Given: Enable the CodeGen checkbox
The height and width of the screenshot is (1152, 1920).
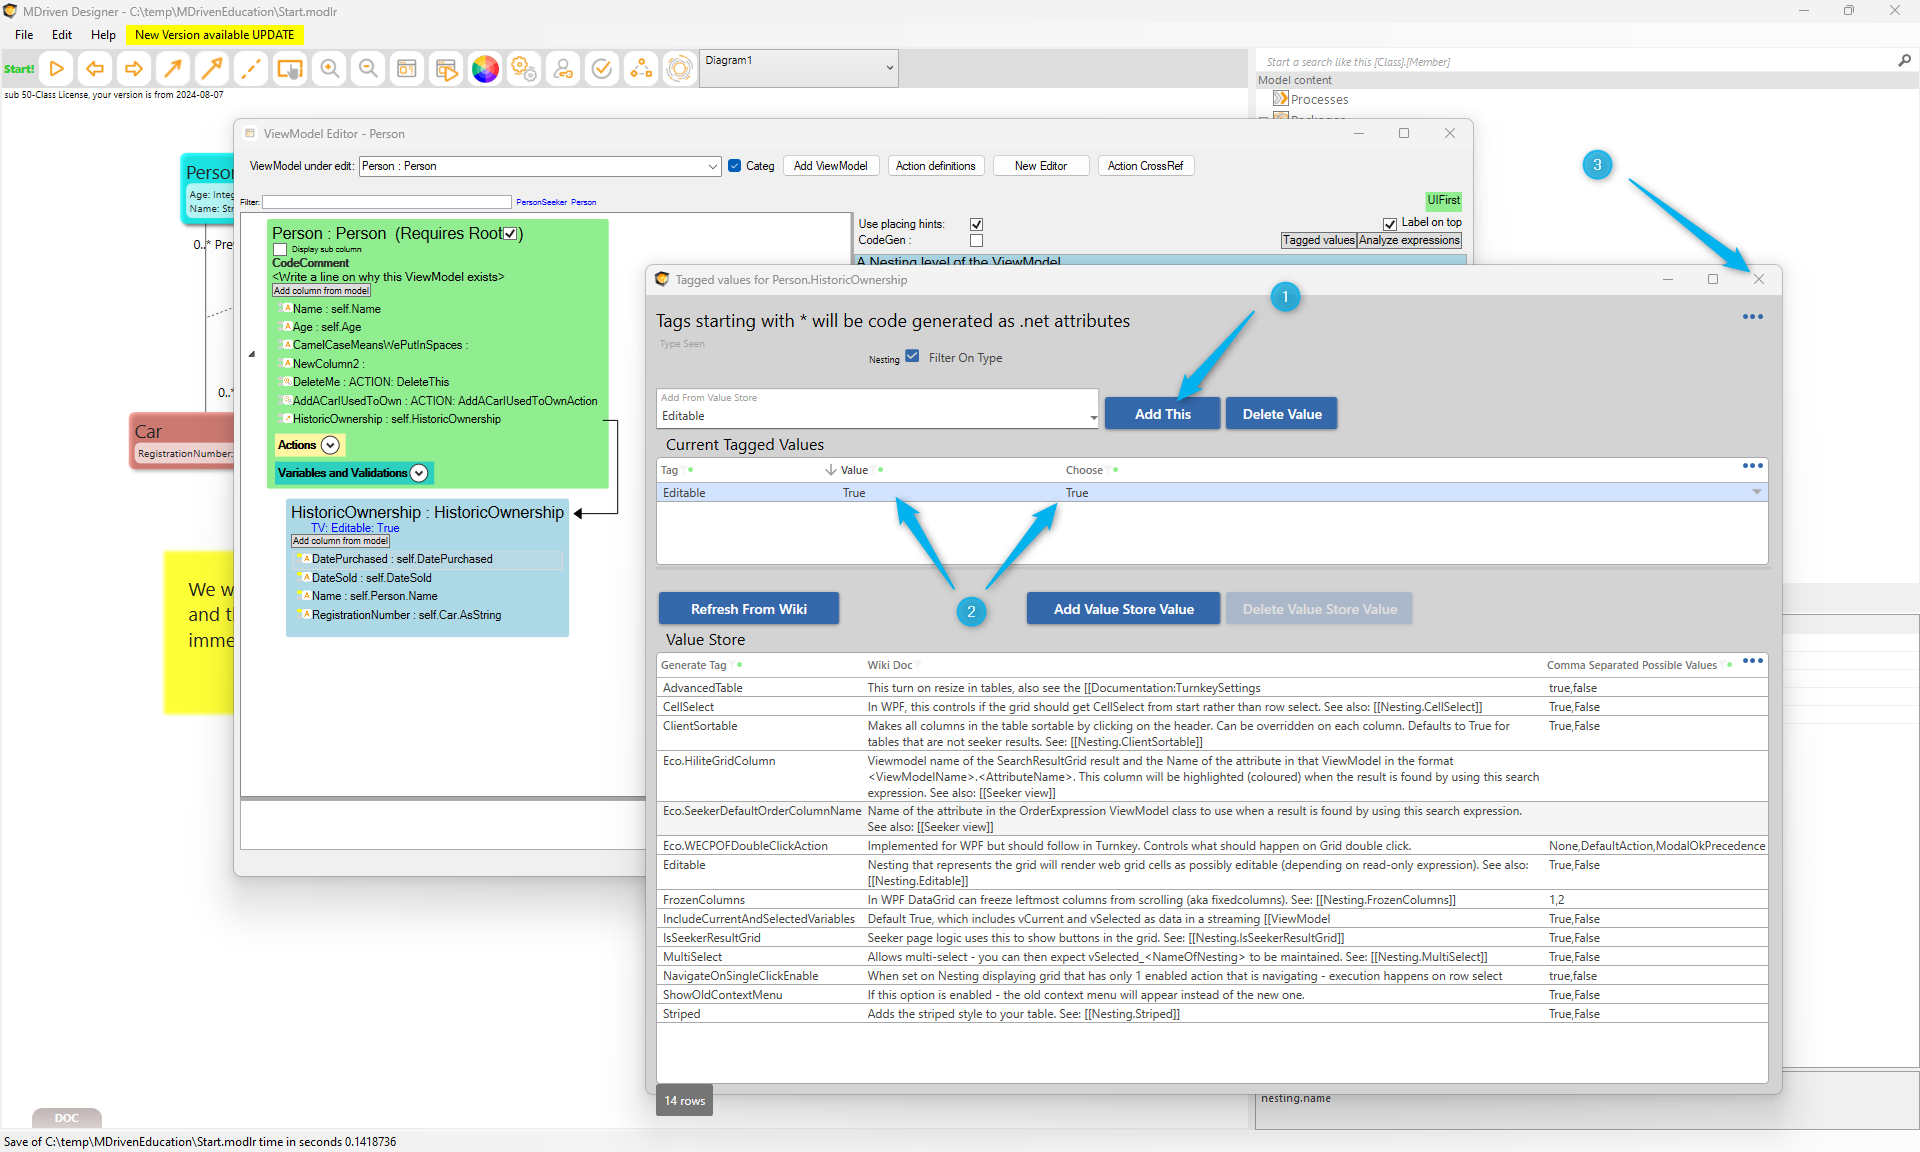Looking at the screenshot, I should pyautogui.click(x=976, y=240).
